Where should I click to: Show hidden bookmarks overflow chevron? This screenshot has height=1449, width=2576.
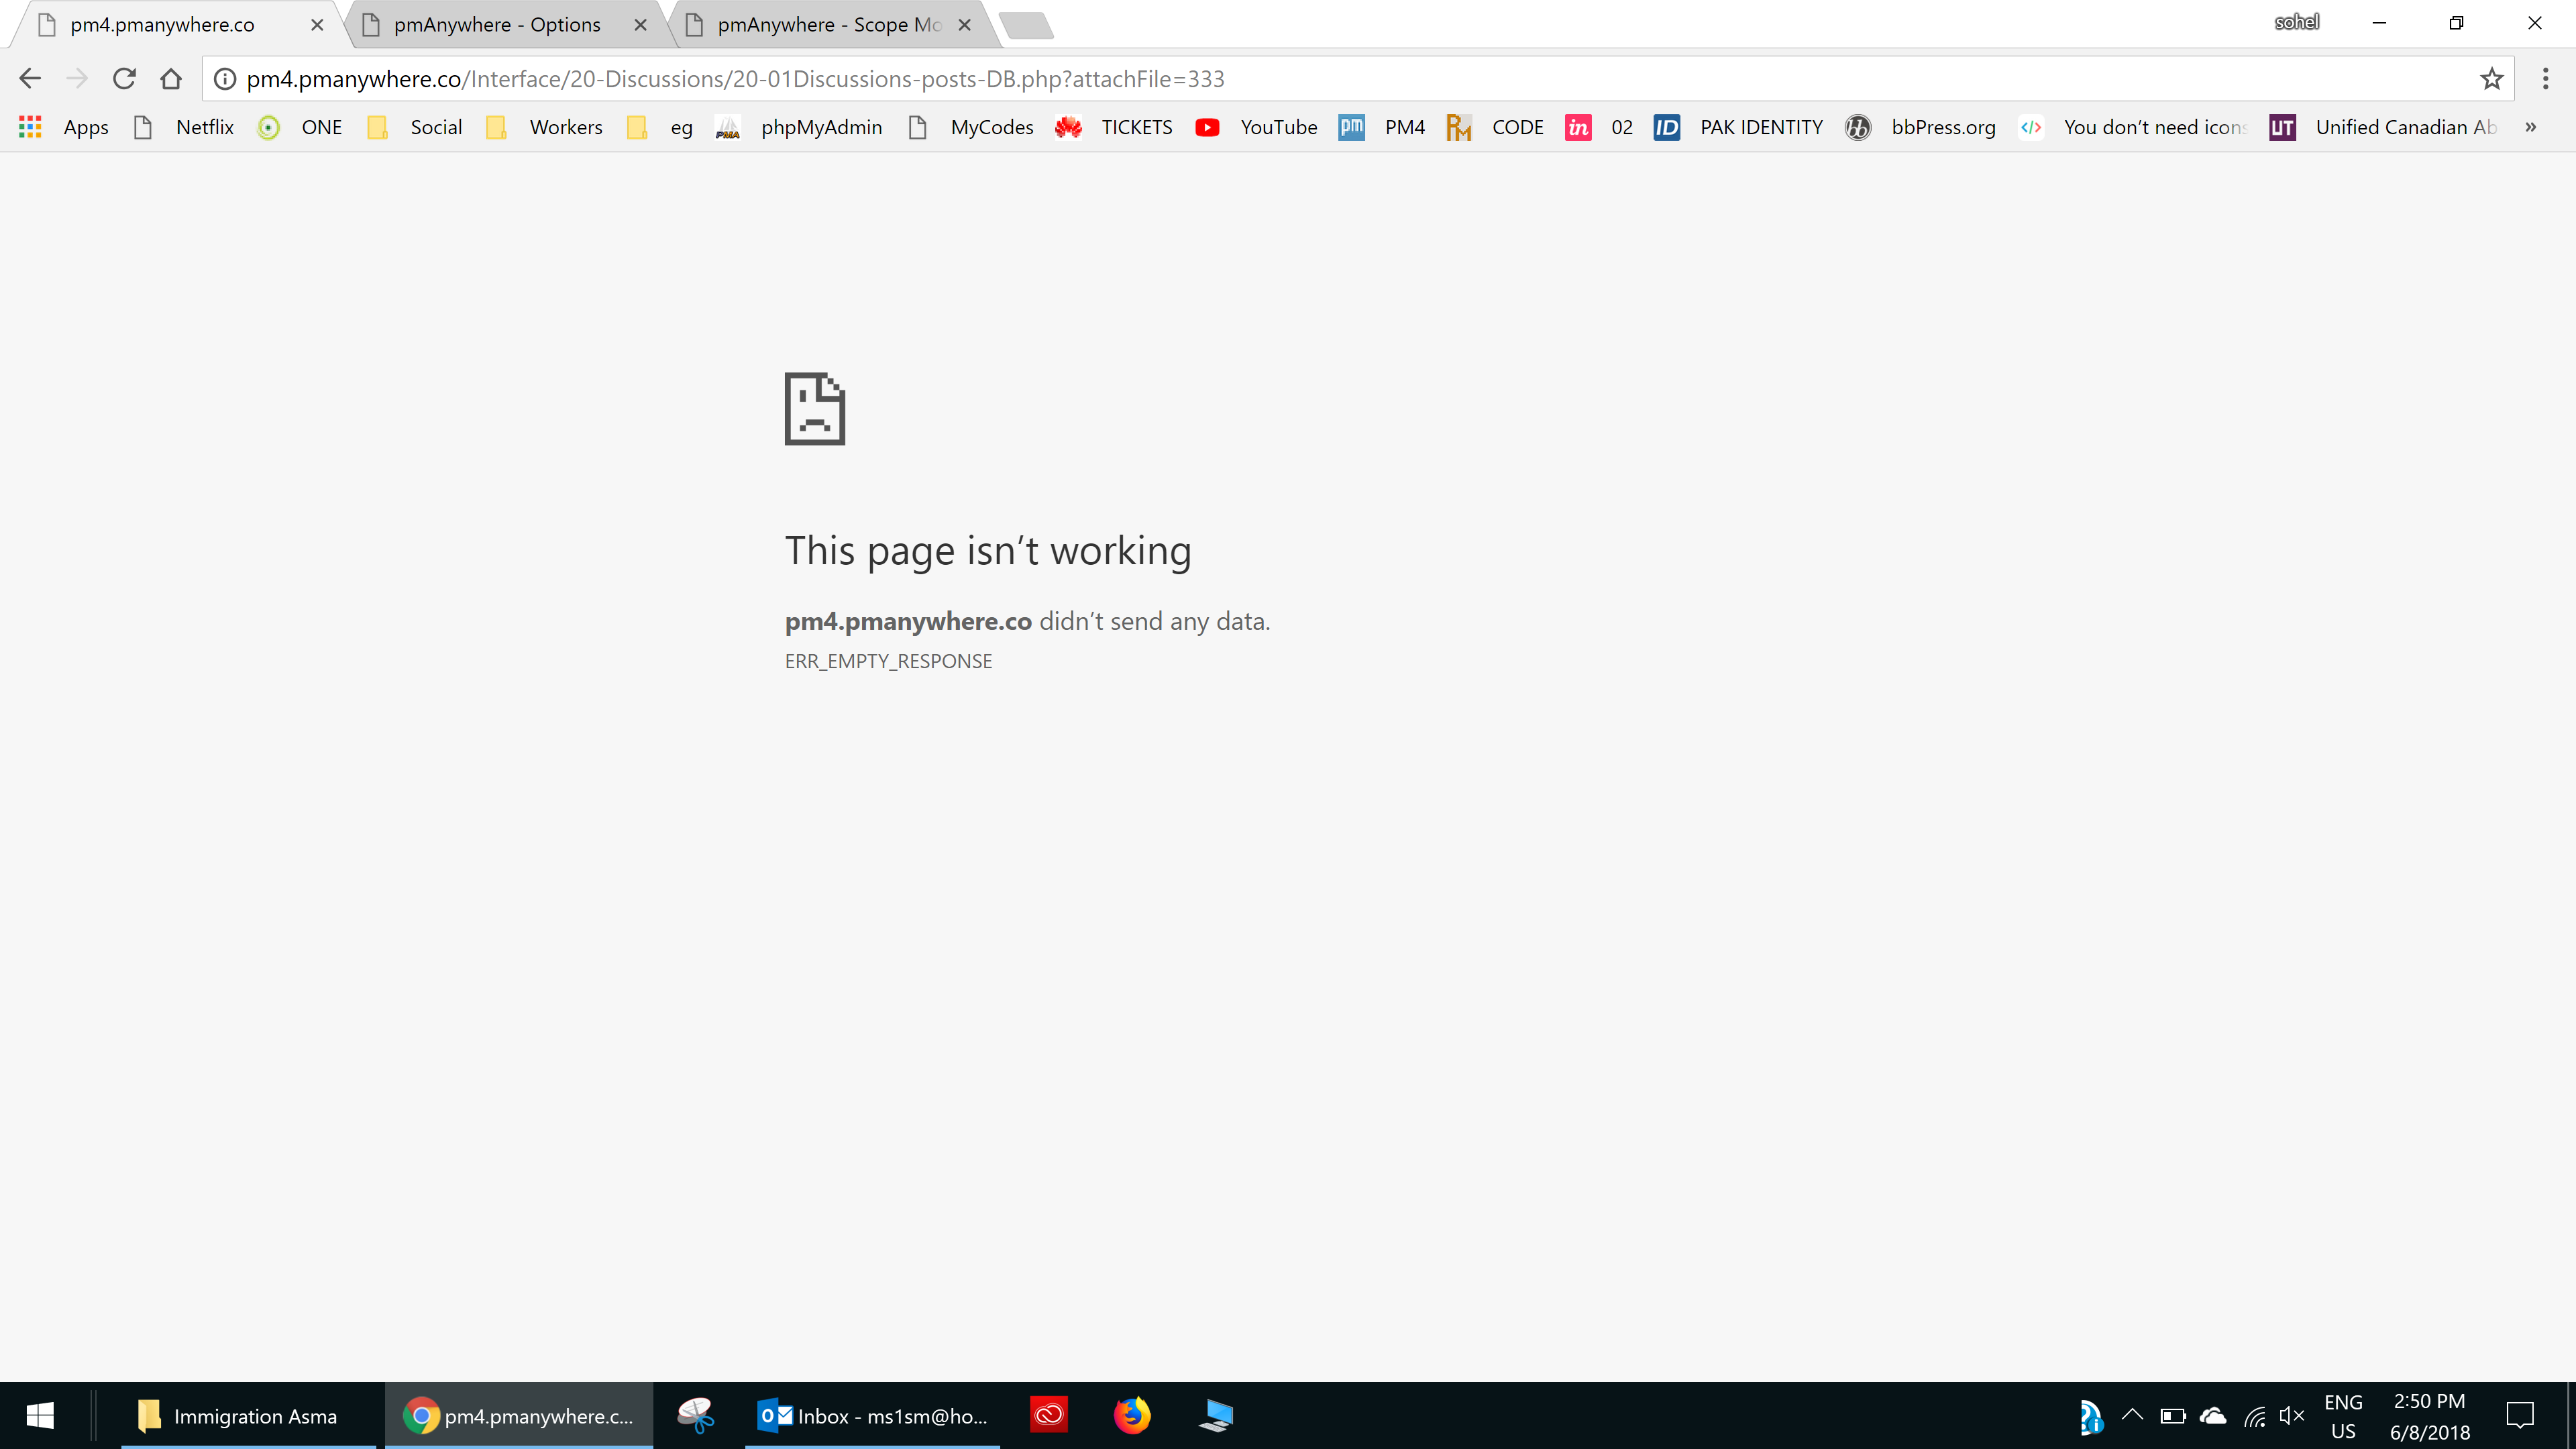pos(2530,127)
